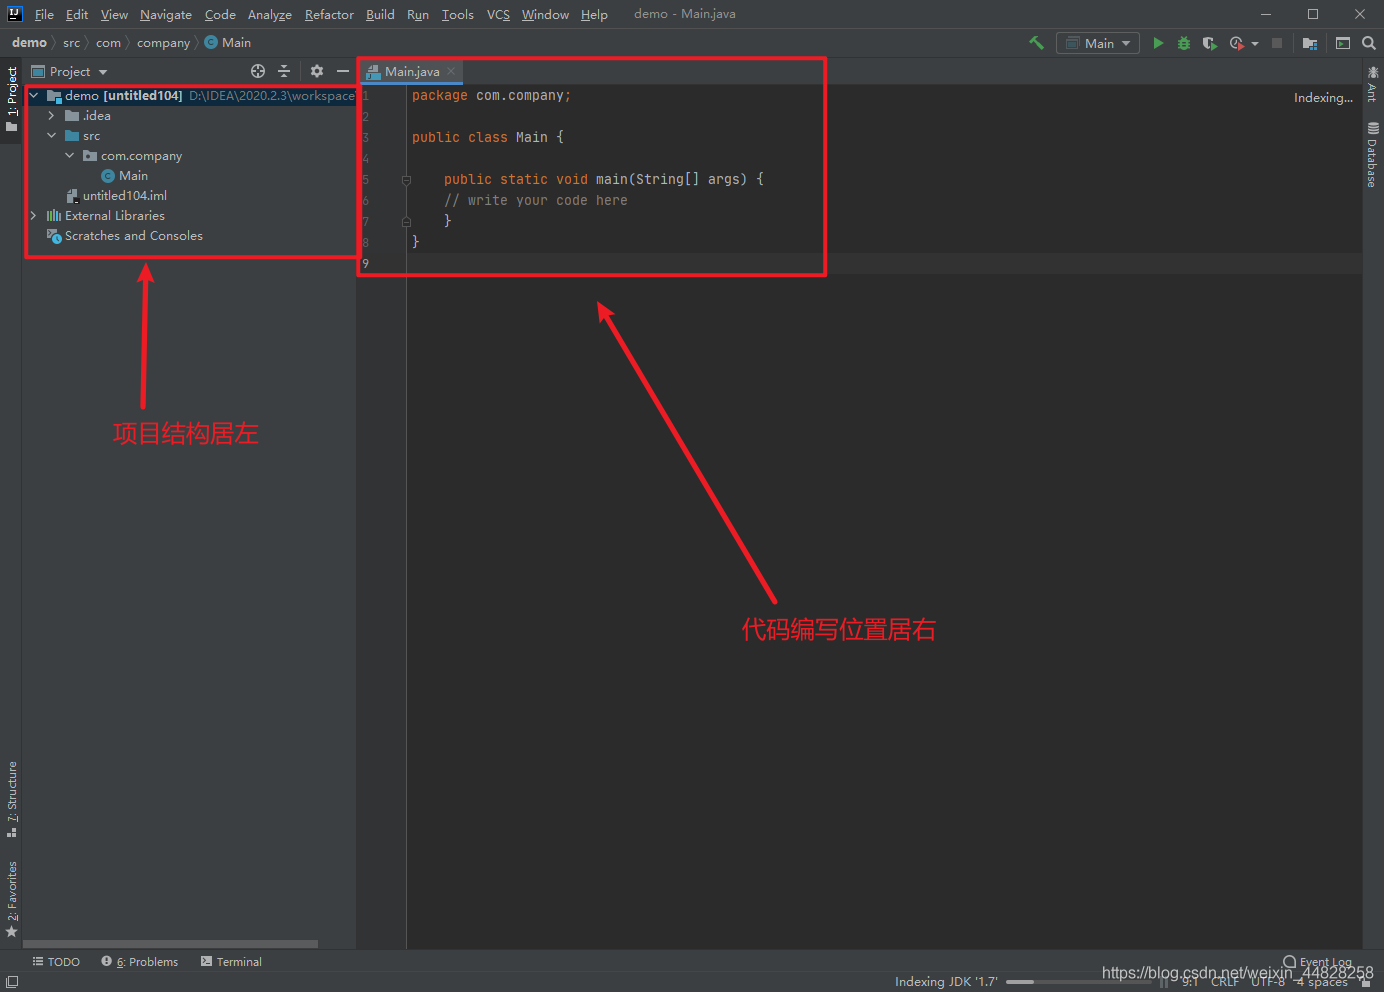Click the CRLF line separator status
Image resolution: width=1384 pixels, height=992 pixels.
click(1224, 982)
